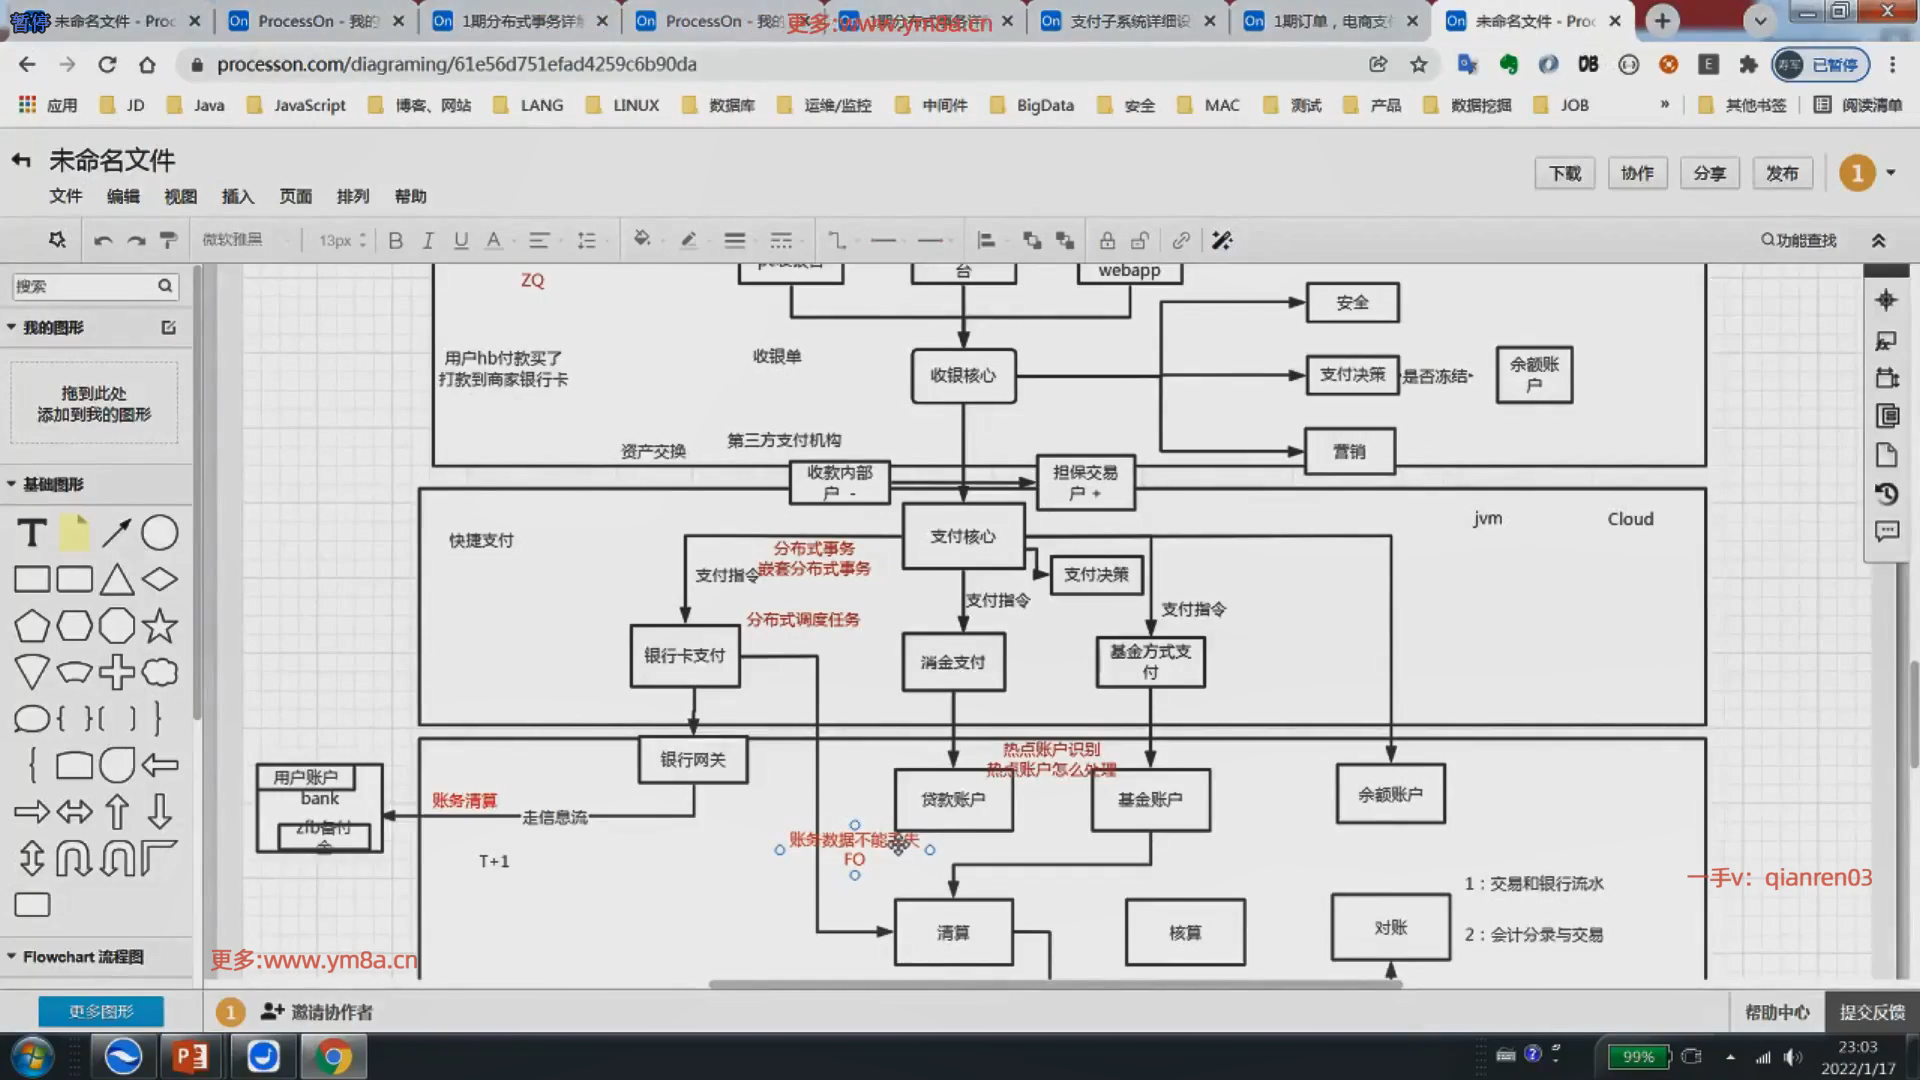
Task: Click the insert link chain icon
Action: tap(1181, 240)
